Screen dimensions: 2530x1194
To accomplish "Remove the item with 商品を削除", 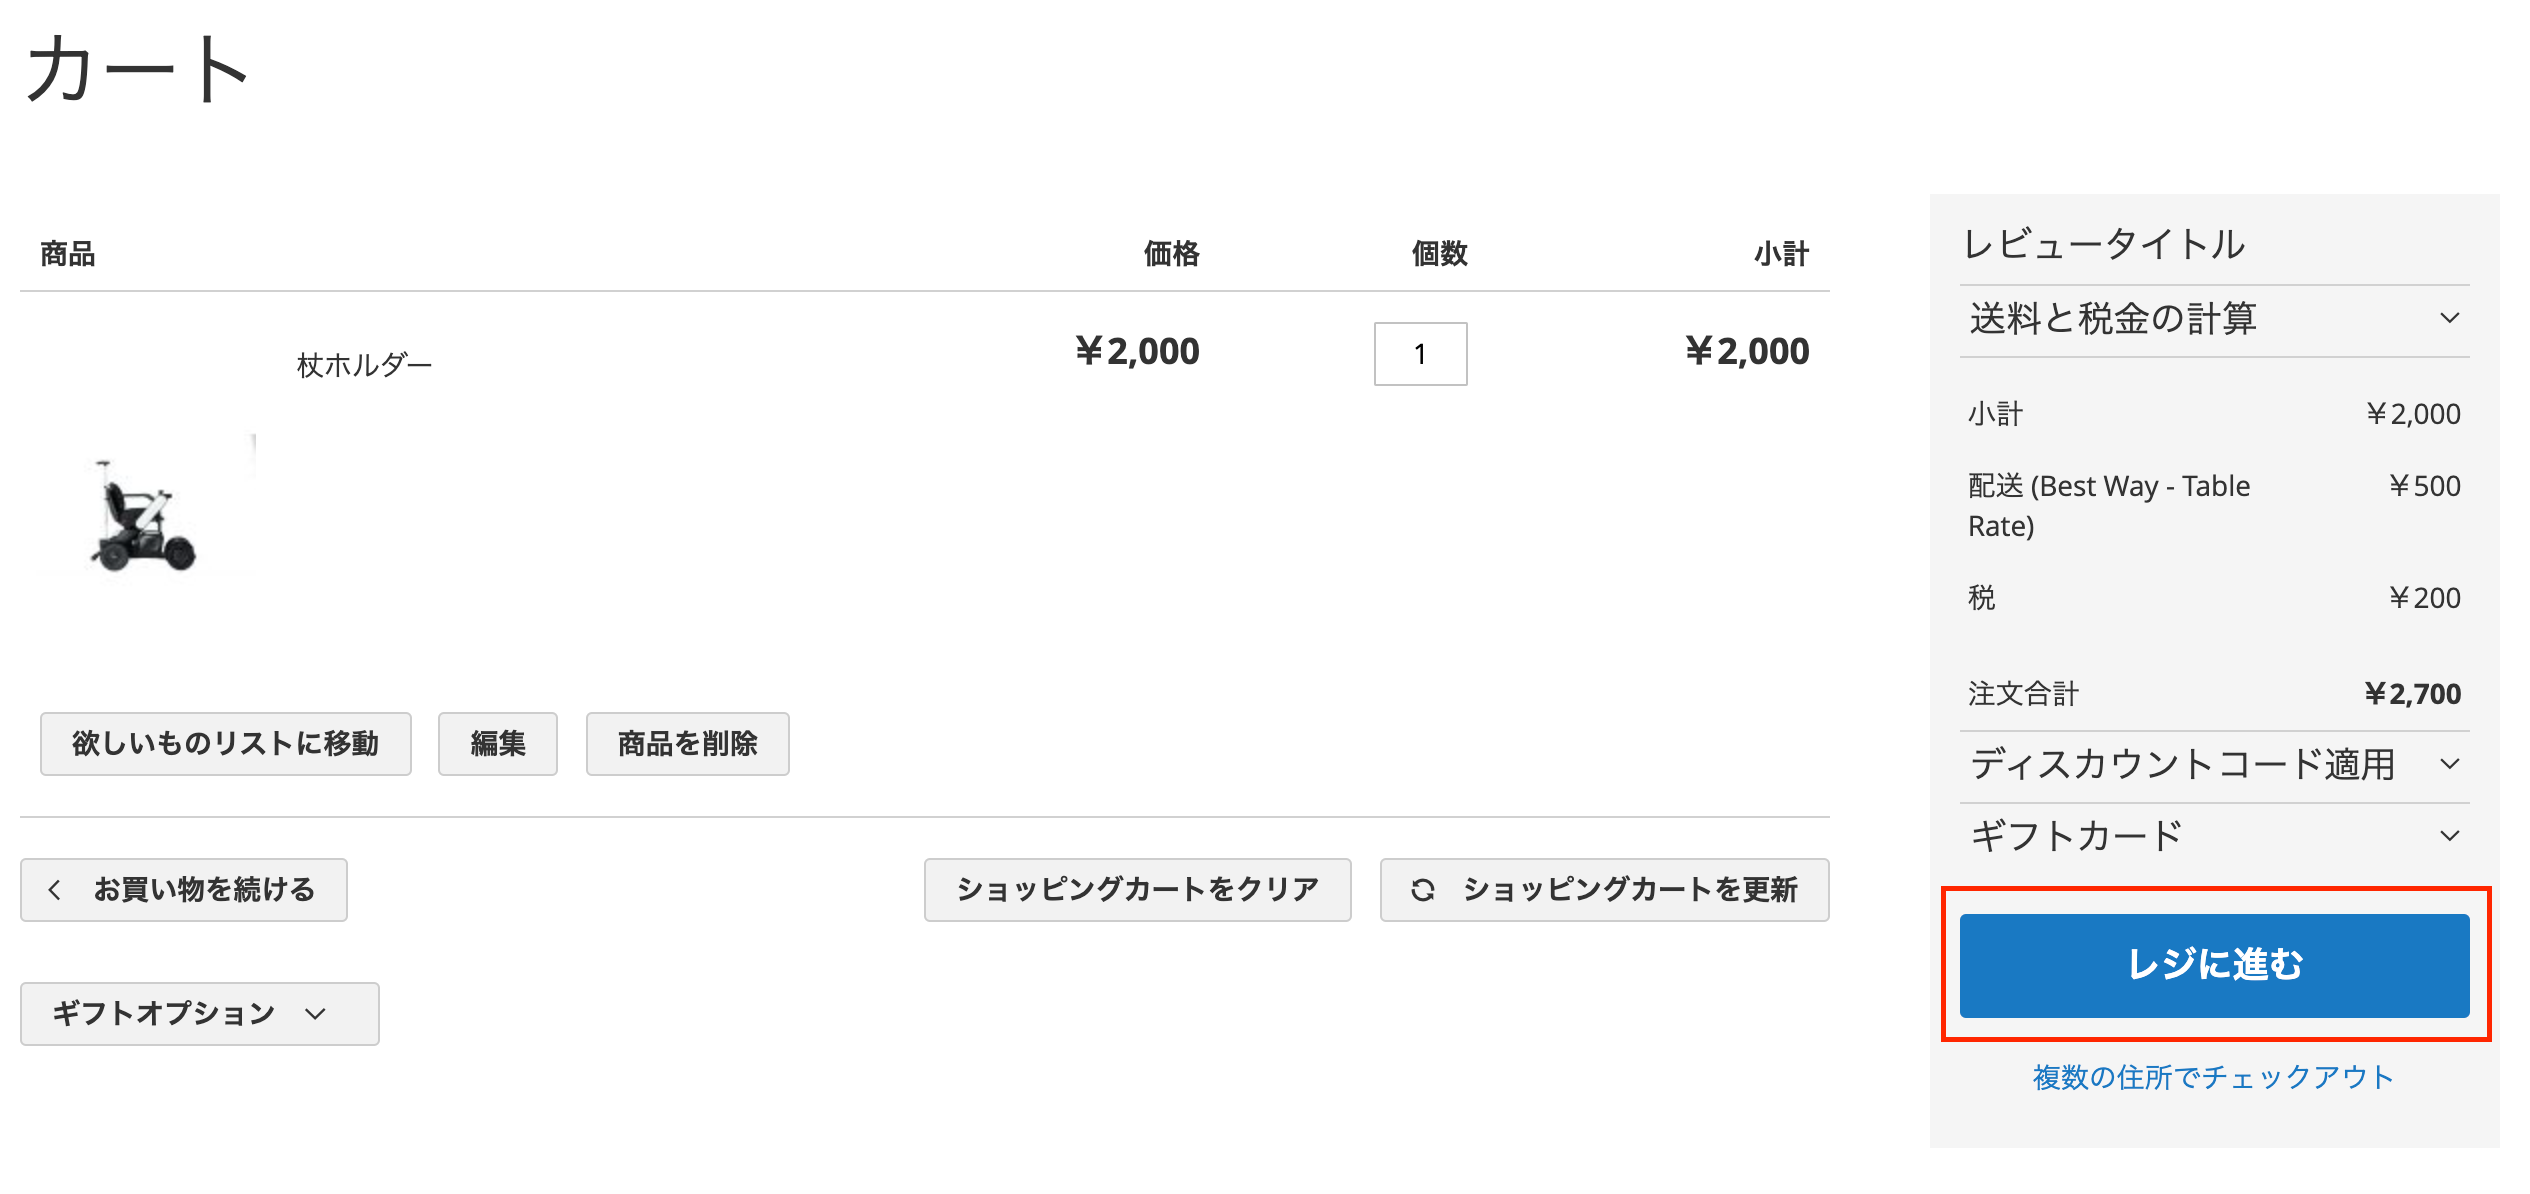I will pyautogui.click(x=688, y=744).
